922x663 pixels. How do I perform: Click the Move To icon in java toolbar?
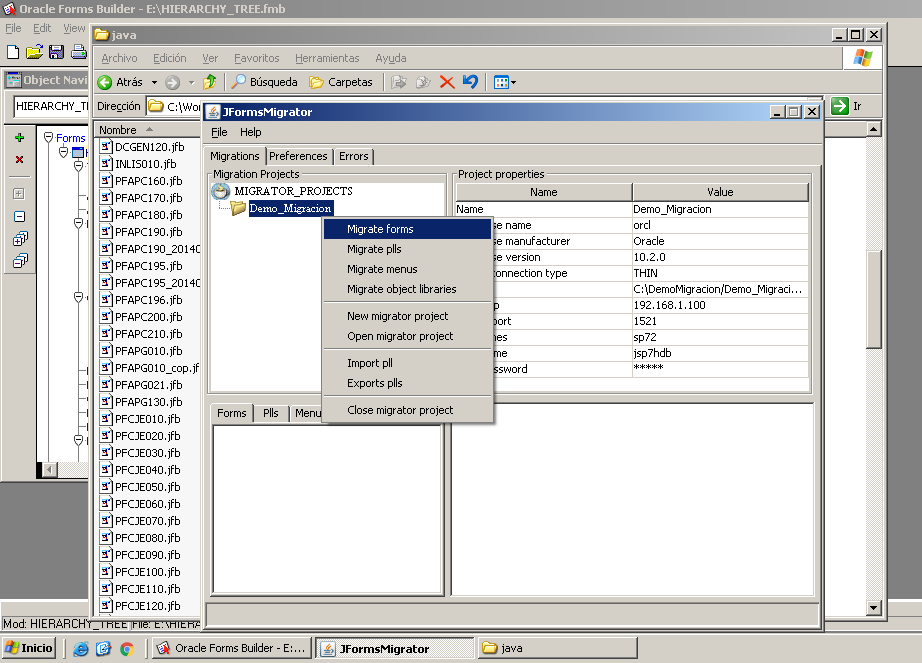click(x=399, y=82)
